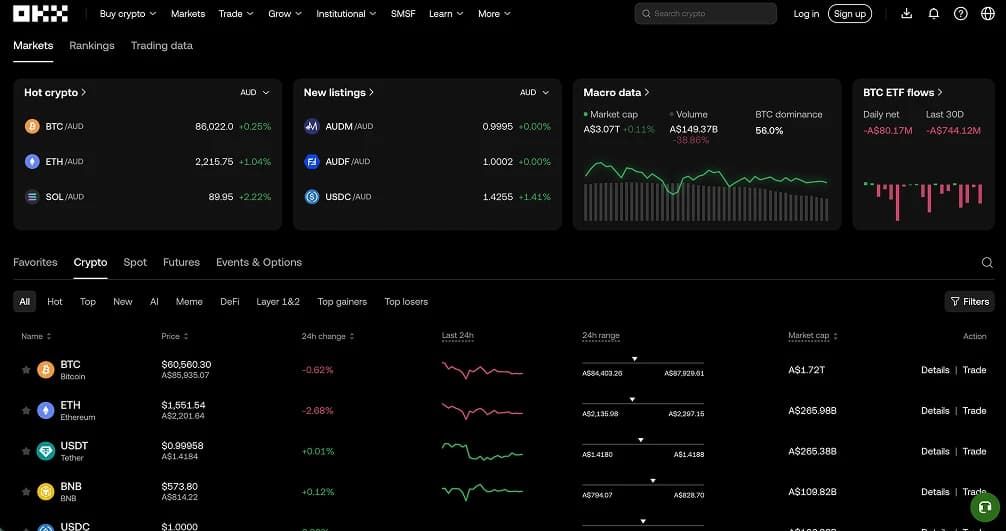Open Details for BTC row

(935, 370)
